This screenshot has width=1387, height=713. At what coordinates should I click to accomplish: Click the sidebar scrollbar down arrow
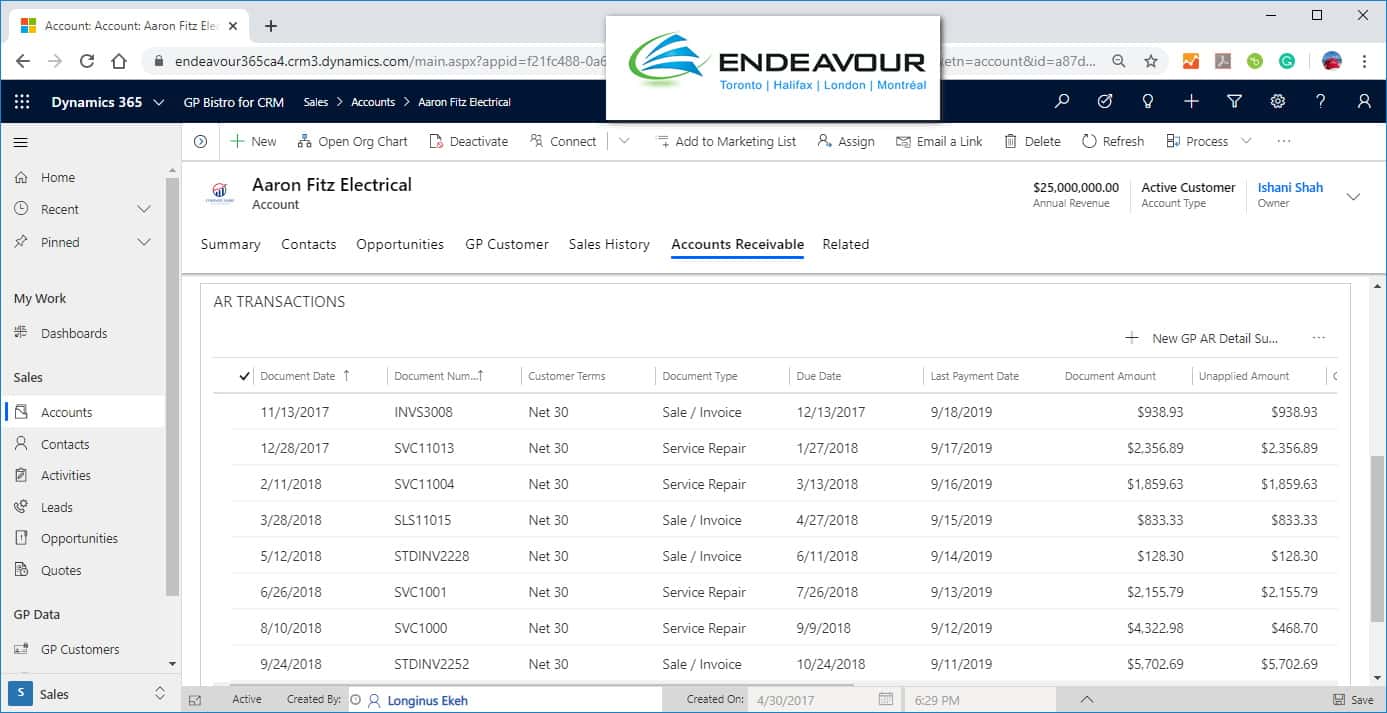pyautogui.click(x=172, y=663)
